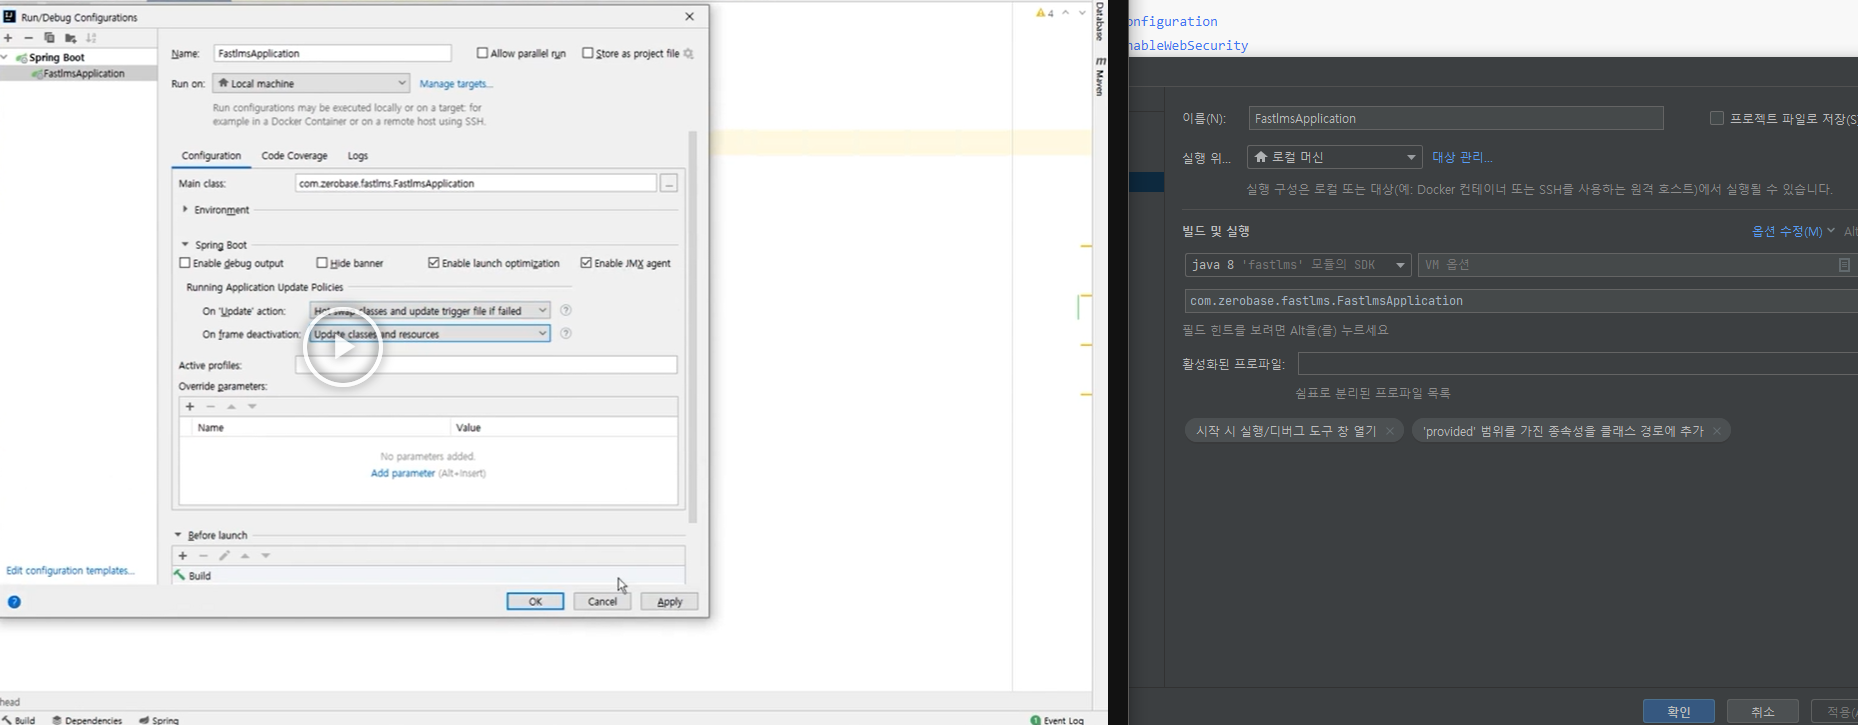The image size is (1858, 725).
Task: Open Build tool window tab
Action: pos(19,720)
